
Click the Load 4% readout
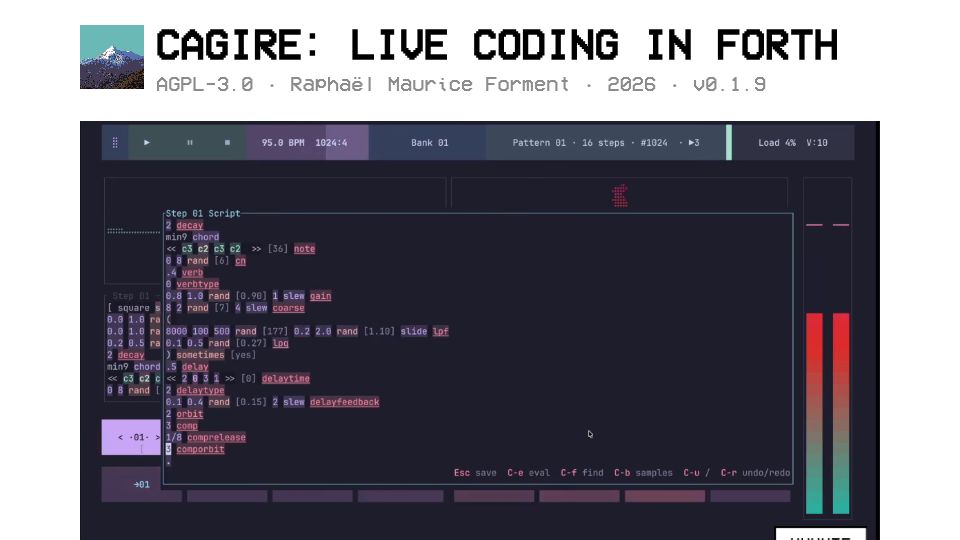click(777, 143)
